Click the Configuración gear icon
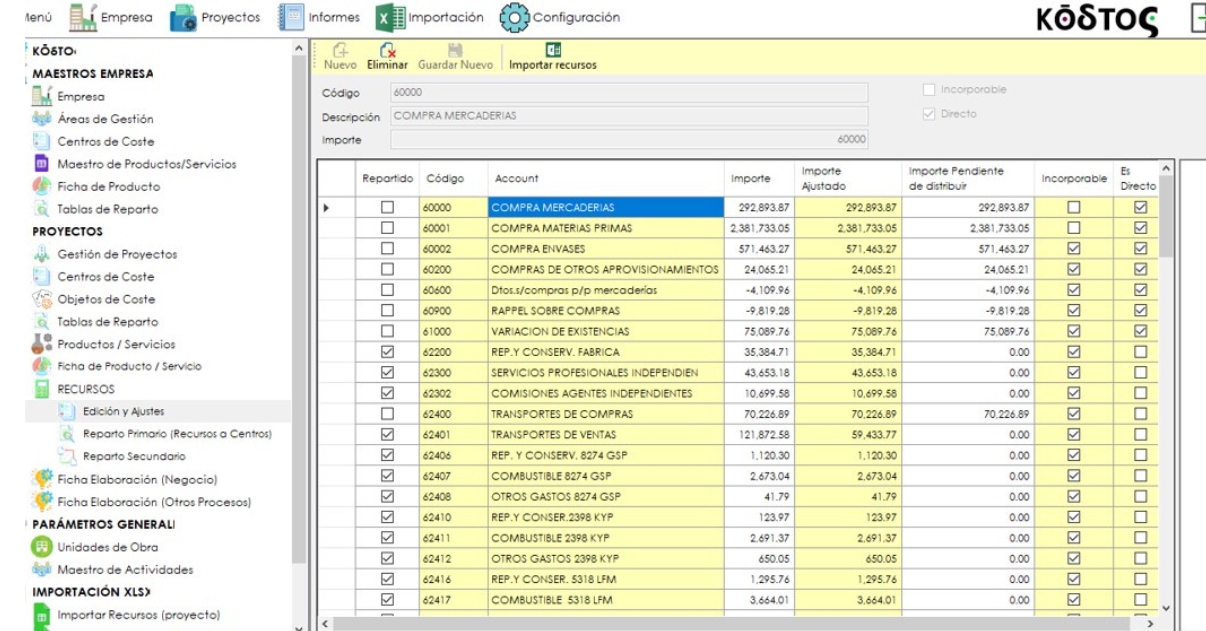1206x631 pixels. (x=513, y=18)
